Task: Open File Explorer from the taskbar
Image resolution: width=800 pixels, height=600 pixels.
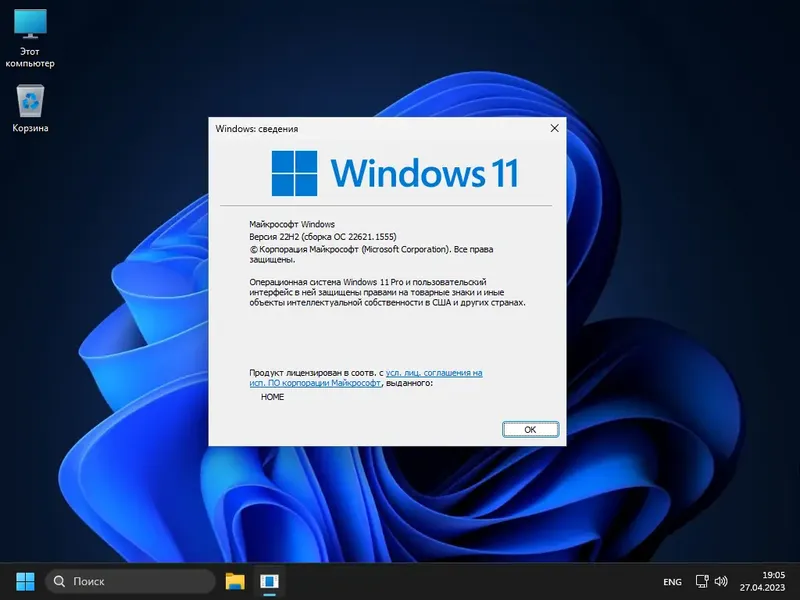Action: tap(234, 580)
